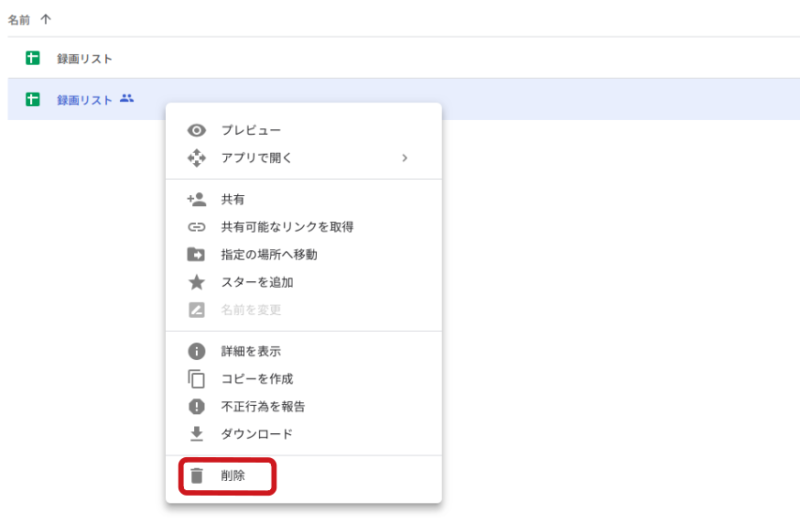Click the exclamation icon for 不正行為を報告

pos(196,407)
